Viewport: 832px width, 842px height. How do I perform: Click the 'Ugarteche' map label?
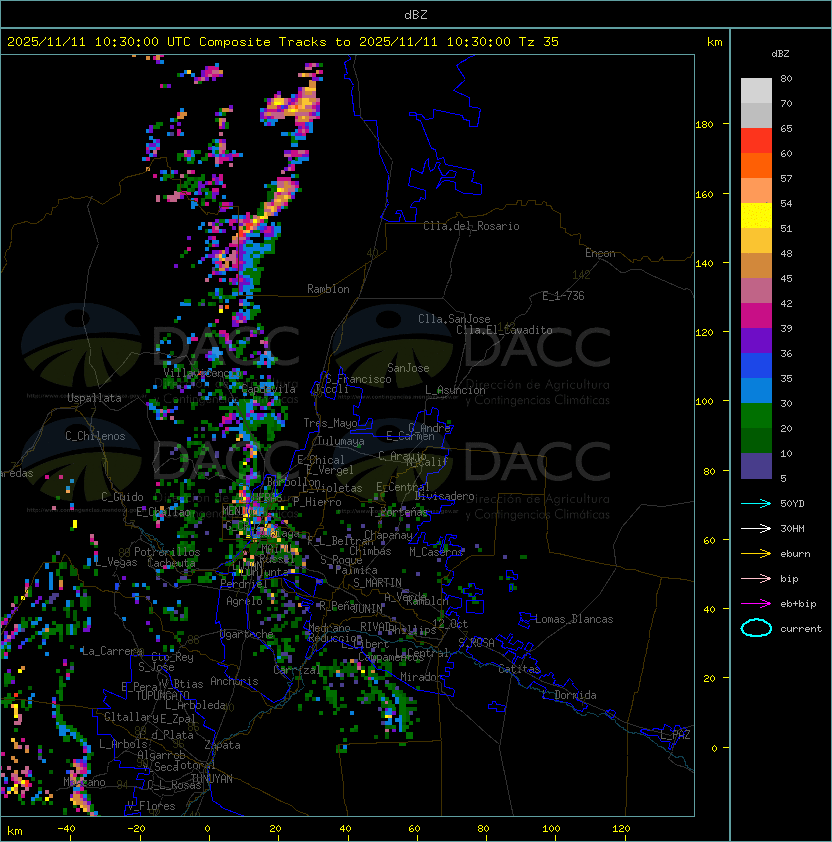pos(247,635)
